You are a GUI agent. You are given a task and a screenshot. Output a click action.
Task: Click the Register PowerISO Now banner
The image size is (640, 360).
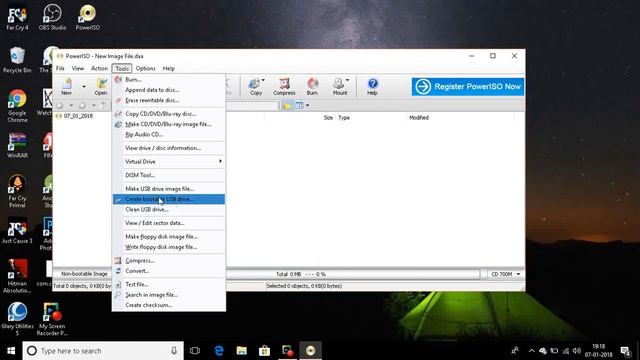pyautogui.click(x=468, y=87)
